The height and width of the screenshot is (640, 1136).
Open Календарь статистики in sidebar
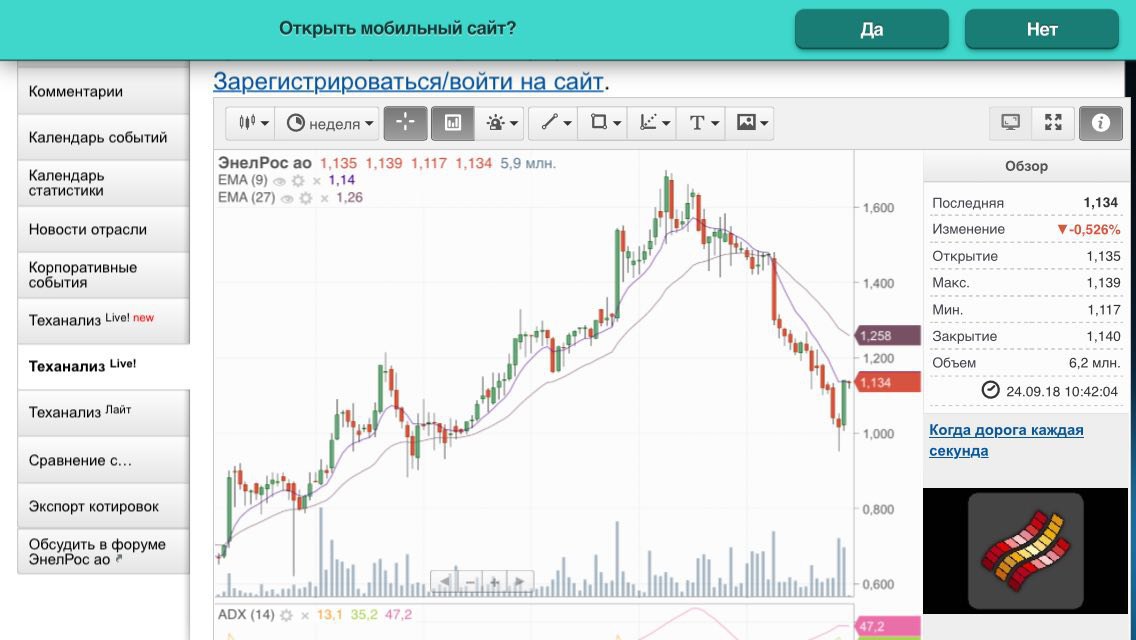click(104, 183)
